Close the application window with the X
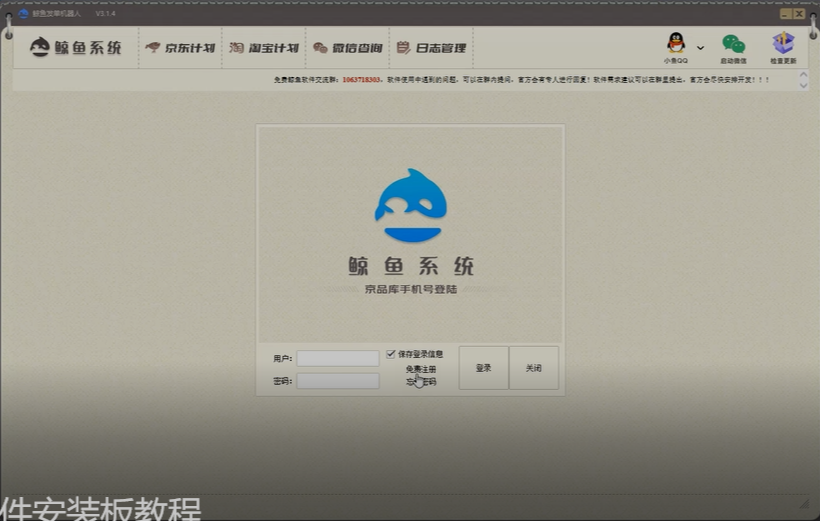820x521 pixels. tap(799, 14)
